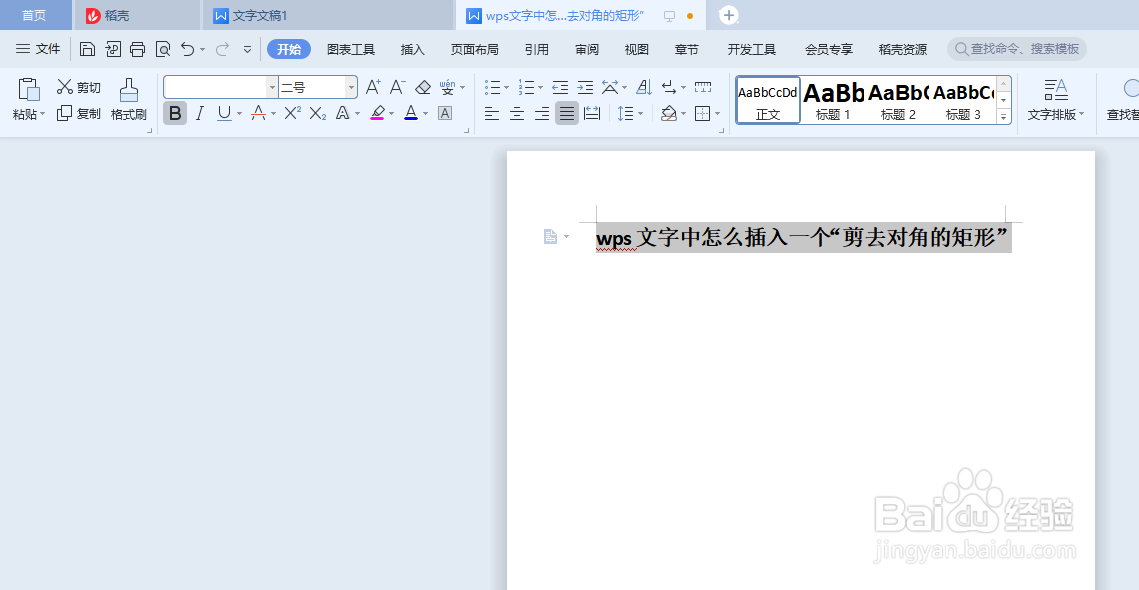Align text to the right

541,113
